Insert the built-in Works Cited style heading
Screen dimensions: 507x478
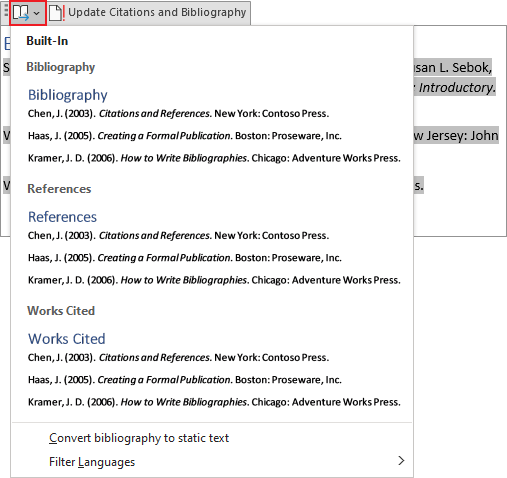[67, 339]
